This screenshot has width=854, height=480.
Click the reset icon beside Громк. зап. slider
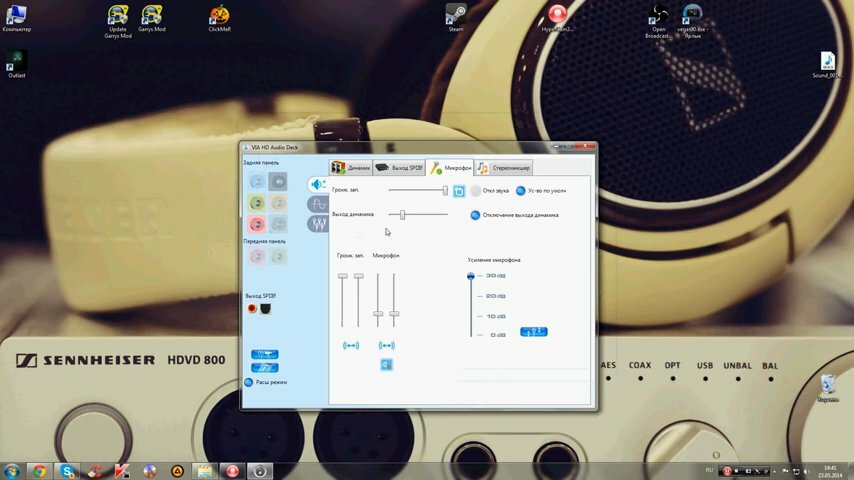coord(459,191)
